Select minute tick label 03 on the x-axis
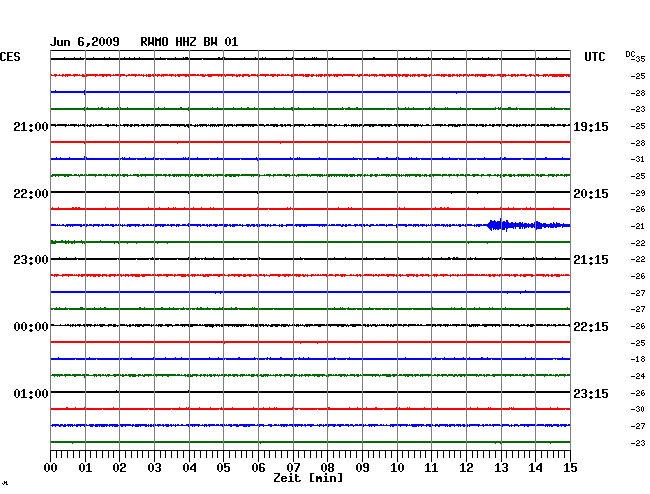650x494 pixels. (x=155, y=468)
